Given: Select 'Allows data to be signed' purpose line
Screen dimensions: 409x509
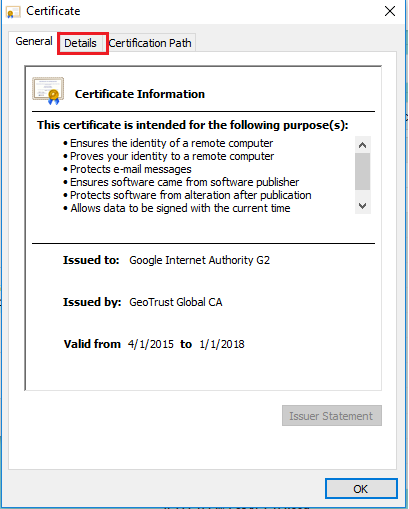Looking at the screenshot, I should (x=180, y=208).
